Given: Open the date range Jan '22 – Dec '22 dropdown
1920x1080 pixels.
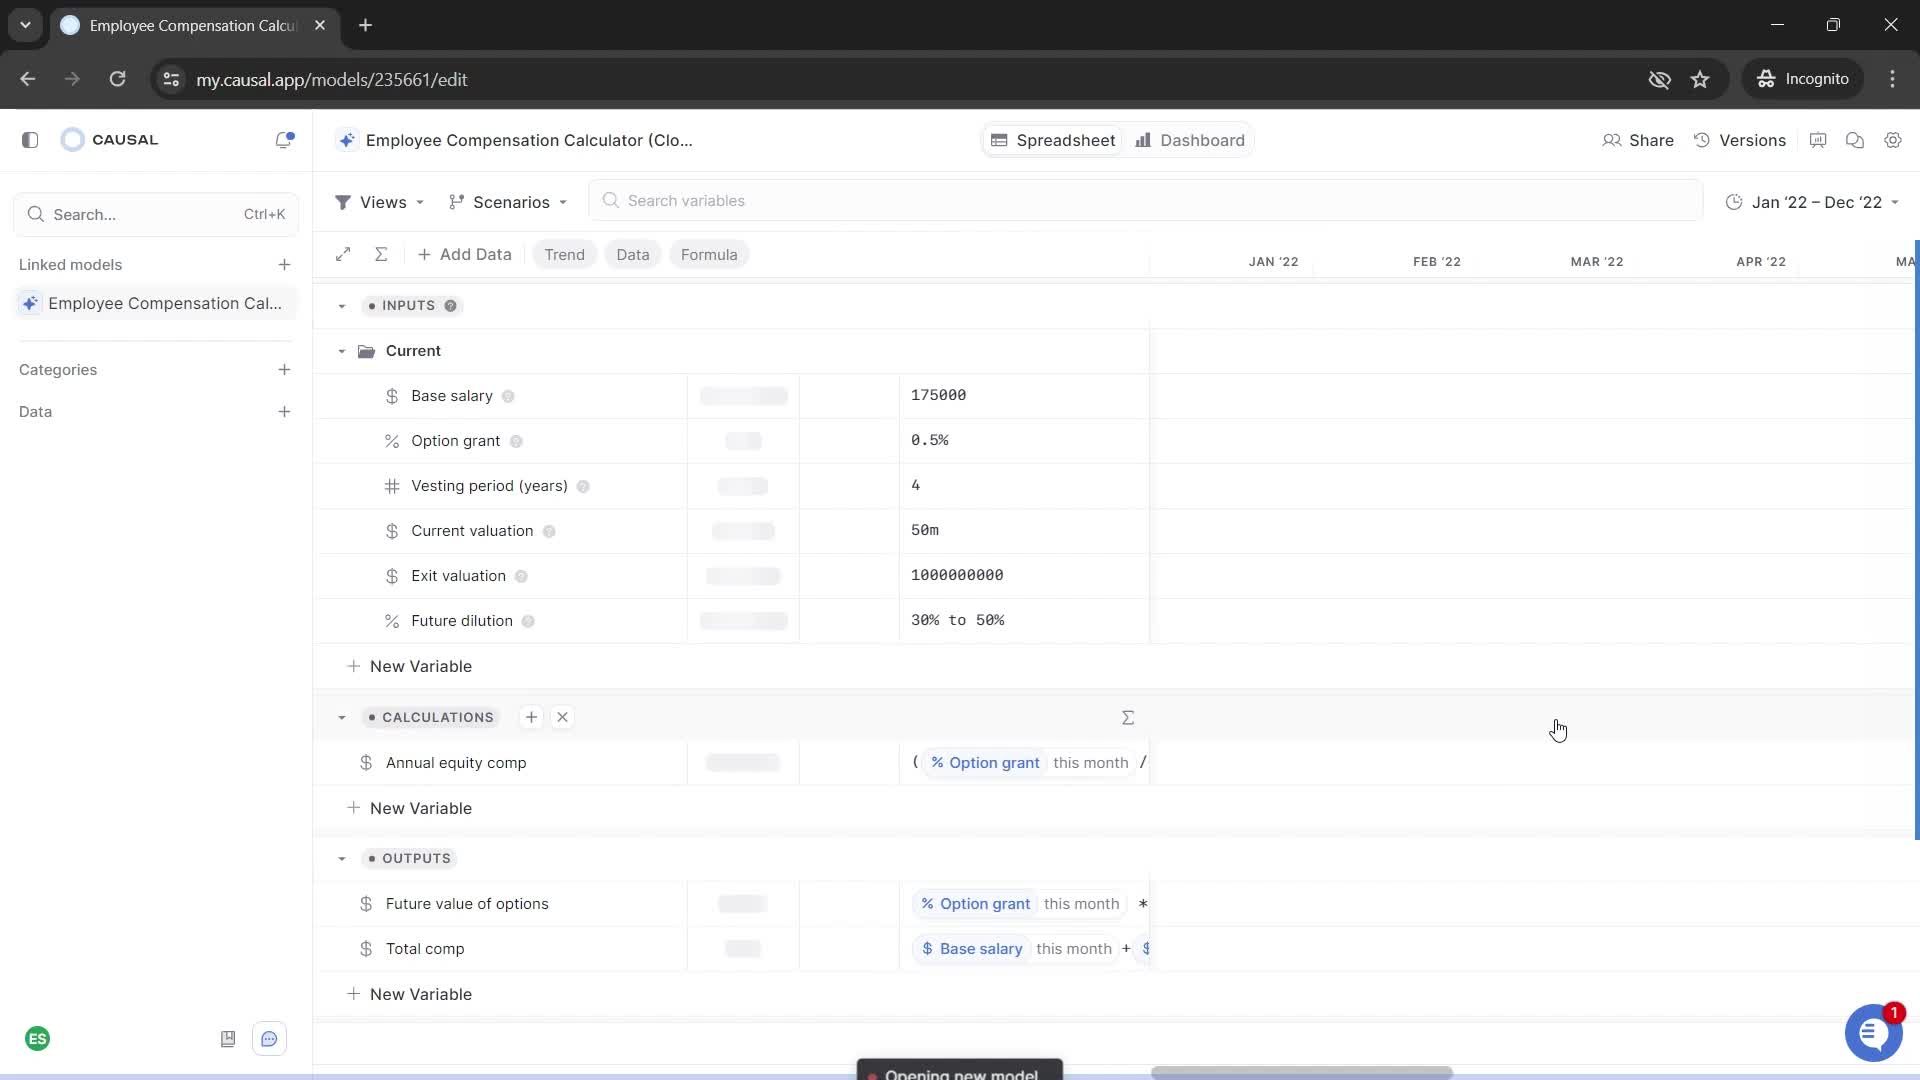Looking at the screenshot, I should tap(1812, 202).
